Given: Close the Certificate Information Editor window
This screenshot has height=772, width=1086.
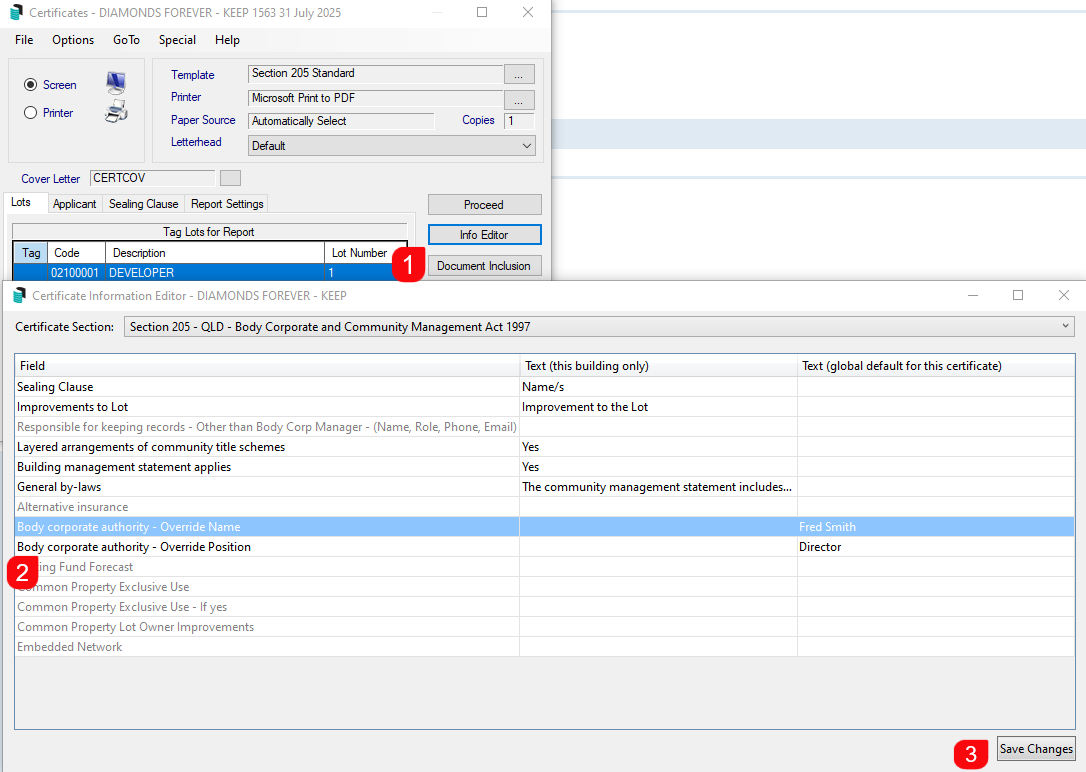Looking at the screenshot, I should (1064, 295).
